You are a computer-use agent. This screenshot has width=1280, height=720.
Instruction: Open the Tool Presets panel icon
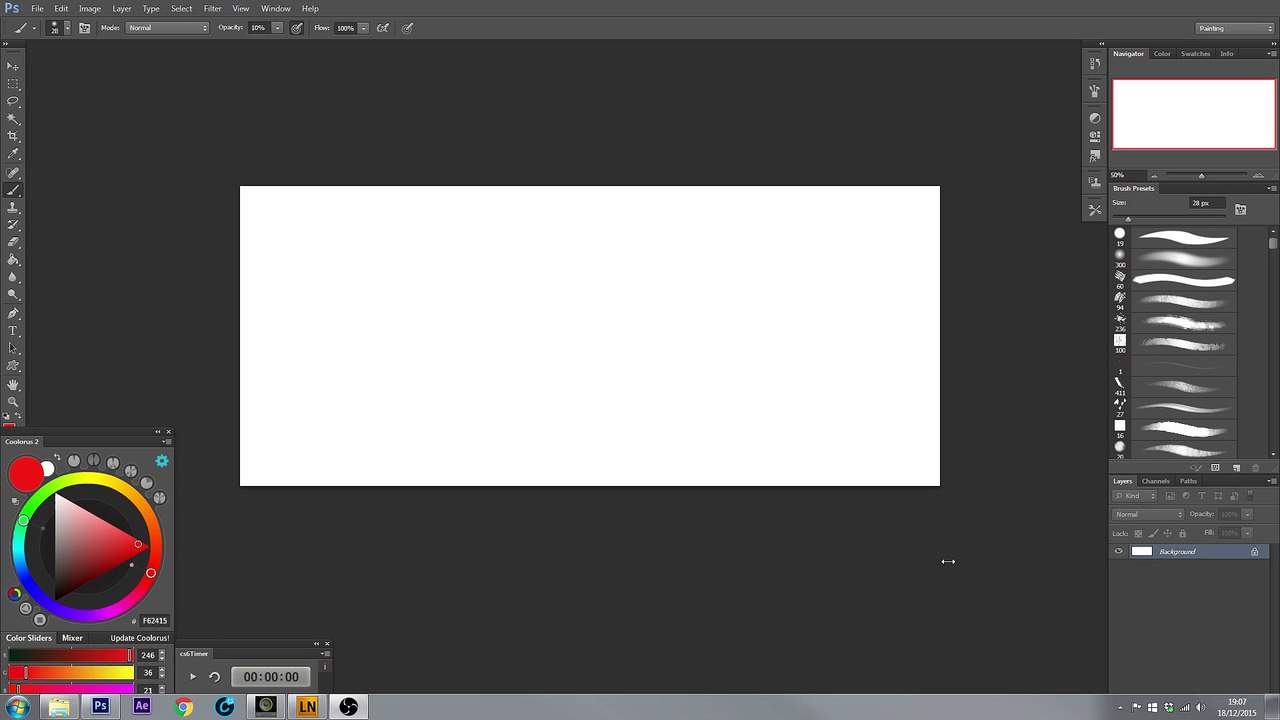click(1095, 210)
